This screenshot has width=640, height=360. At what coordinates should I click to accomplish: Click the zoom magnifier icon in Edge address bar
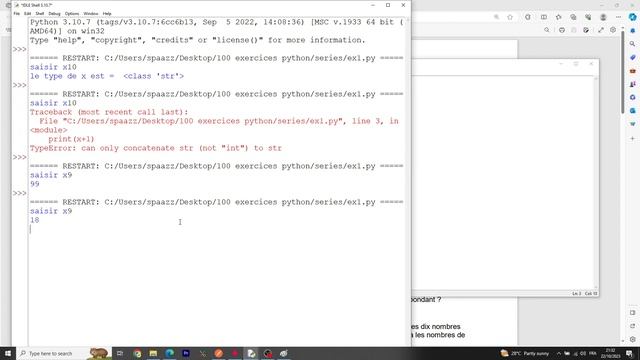(x=496, y=17)
